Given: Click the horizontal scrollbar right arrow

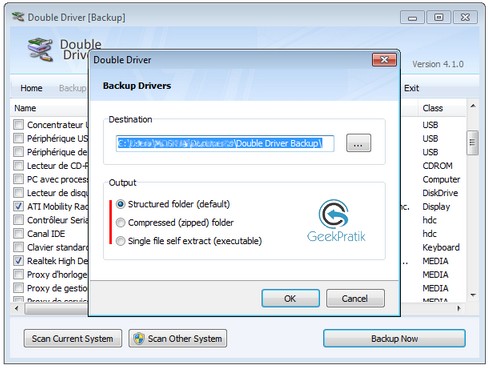Looking at the screenshot, I should point(459,308).
